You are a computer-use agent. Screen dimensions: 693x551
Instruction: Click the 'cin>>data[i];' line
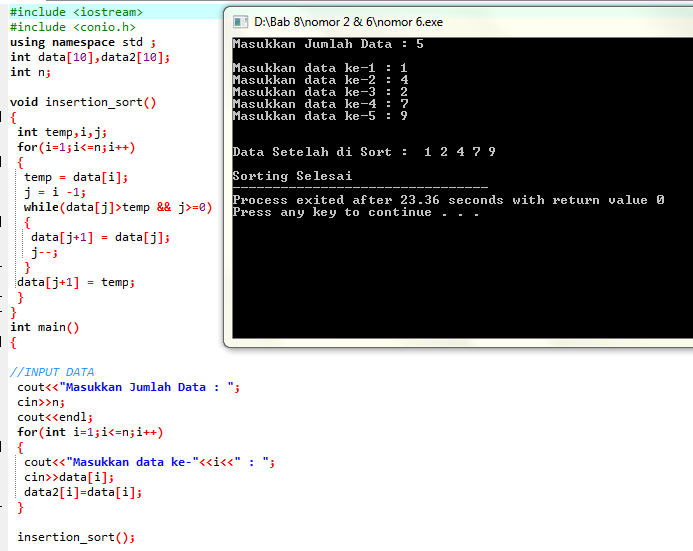[x=69, y=477]
